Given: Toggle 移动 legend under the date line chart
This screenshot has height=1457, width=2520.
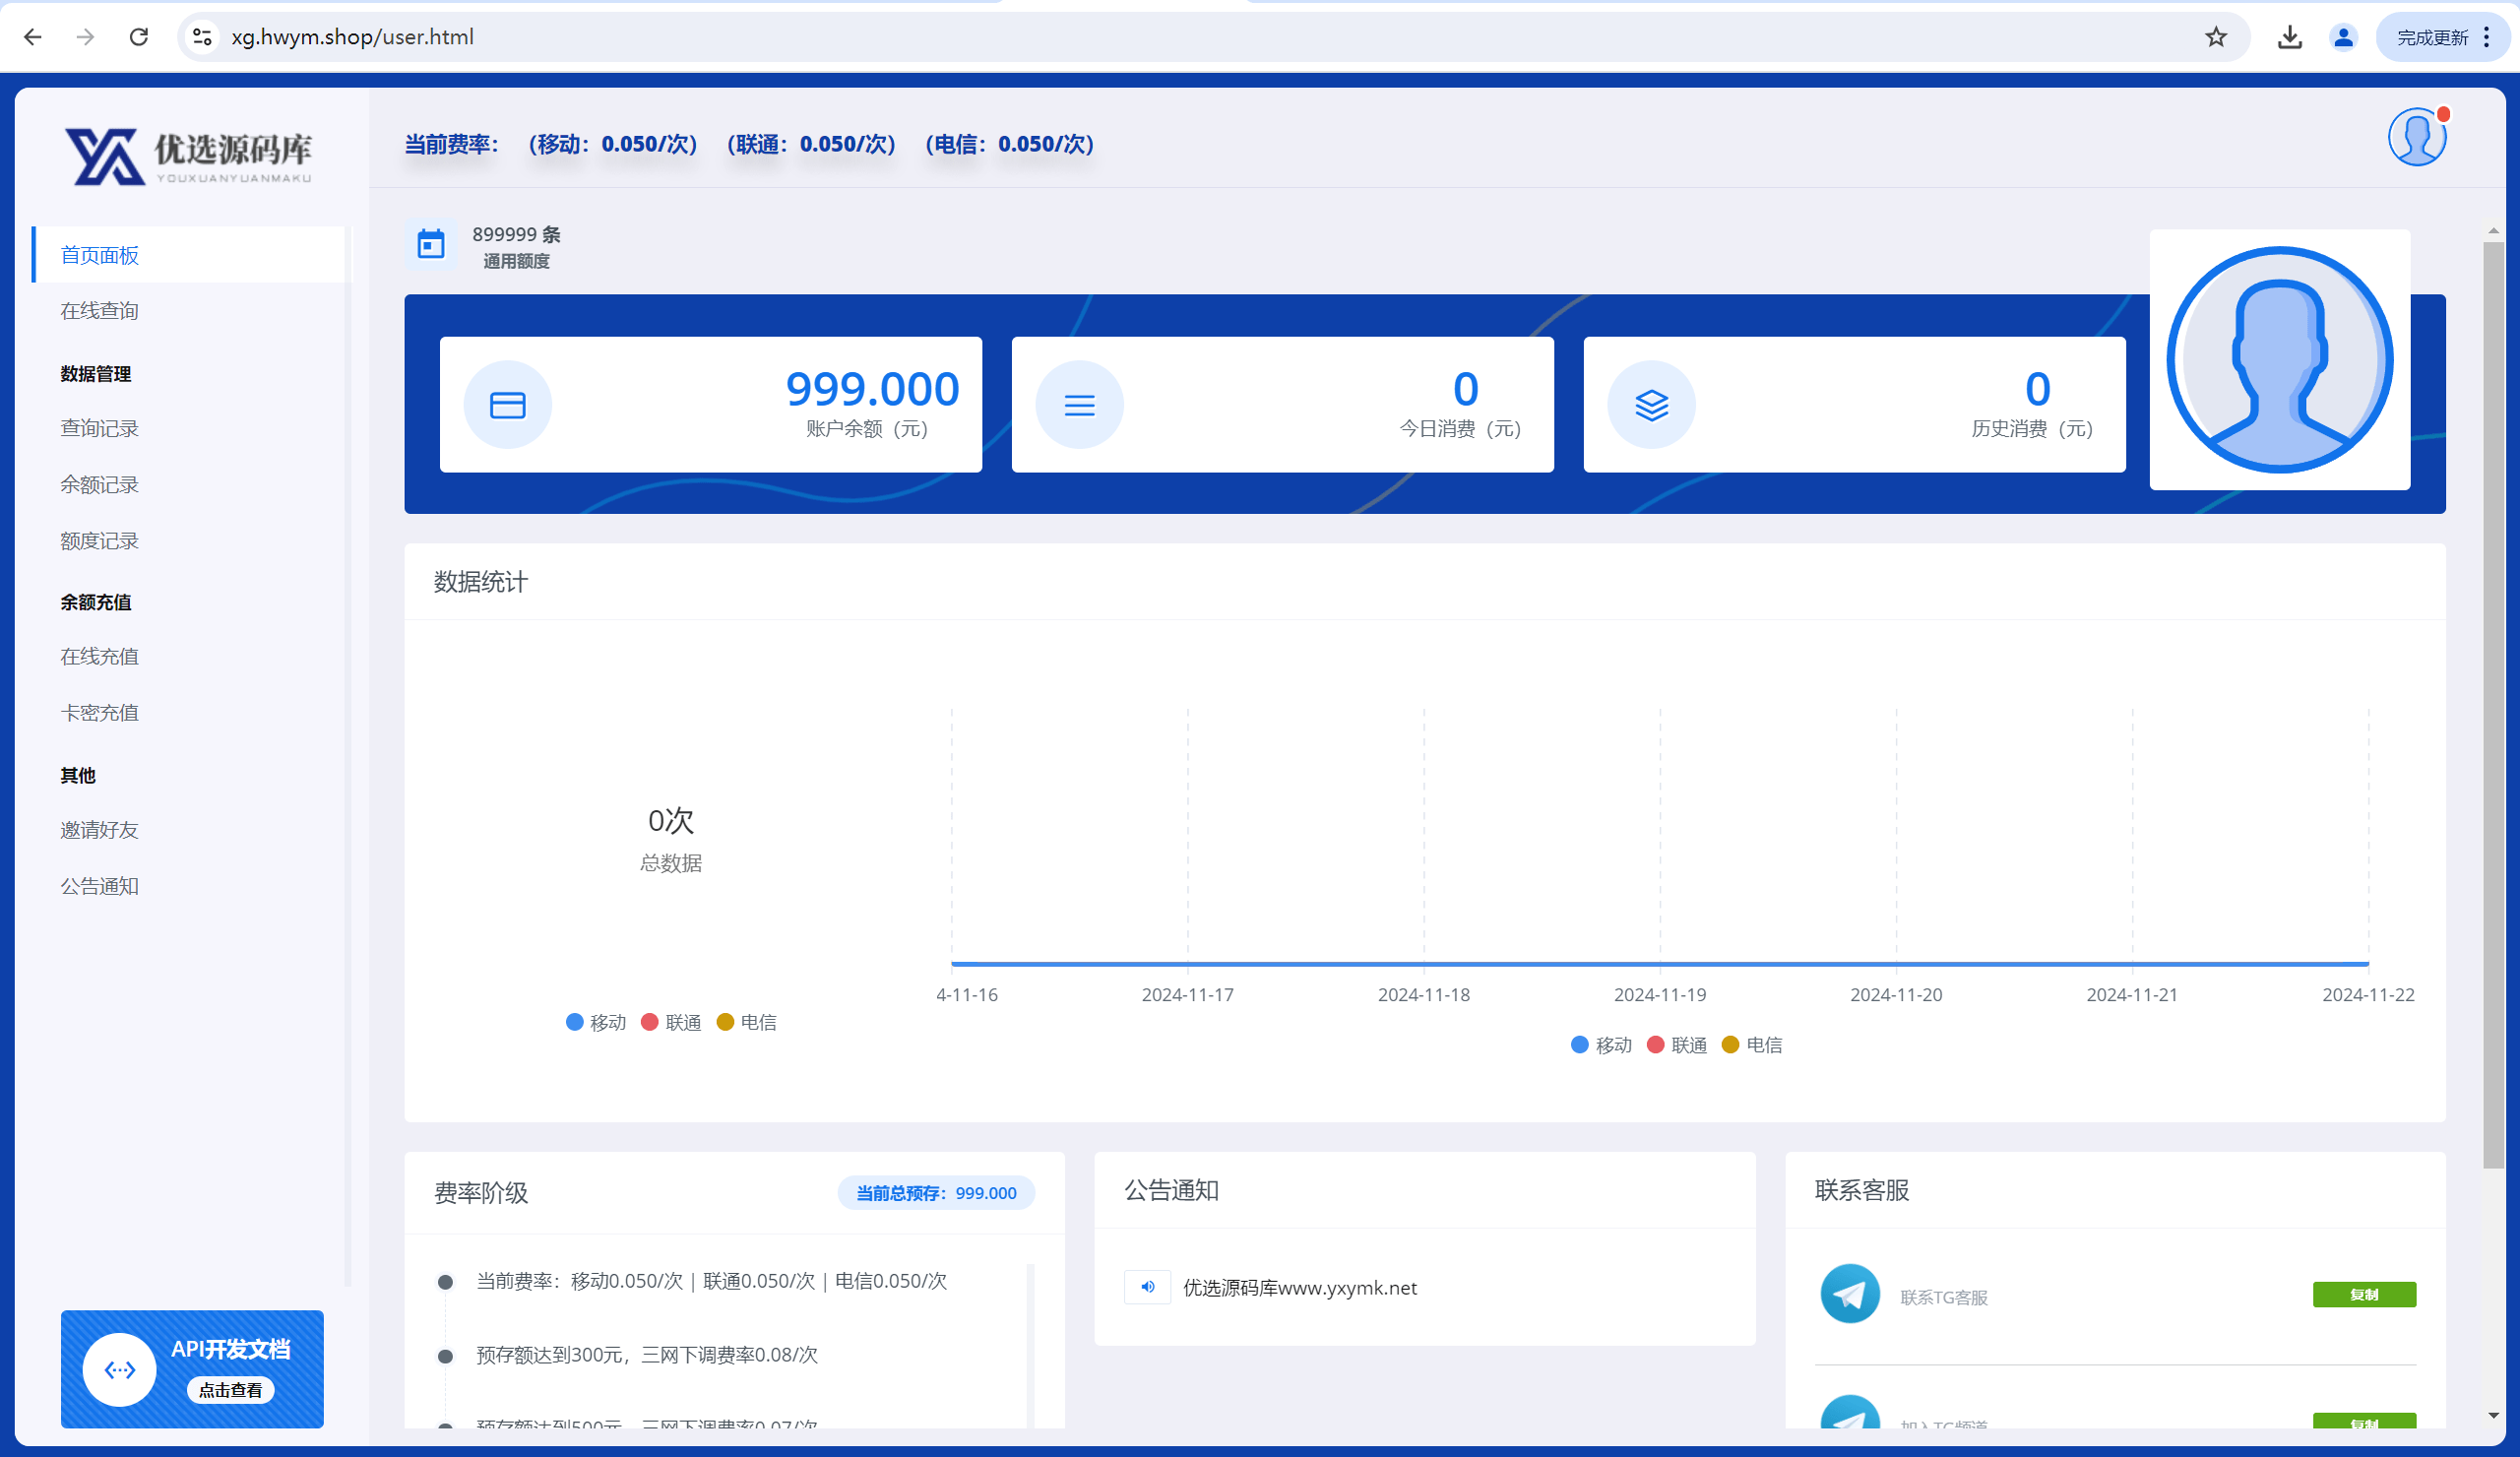Looking at the screenshot, I should pos(1601,1044).
